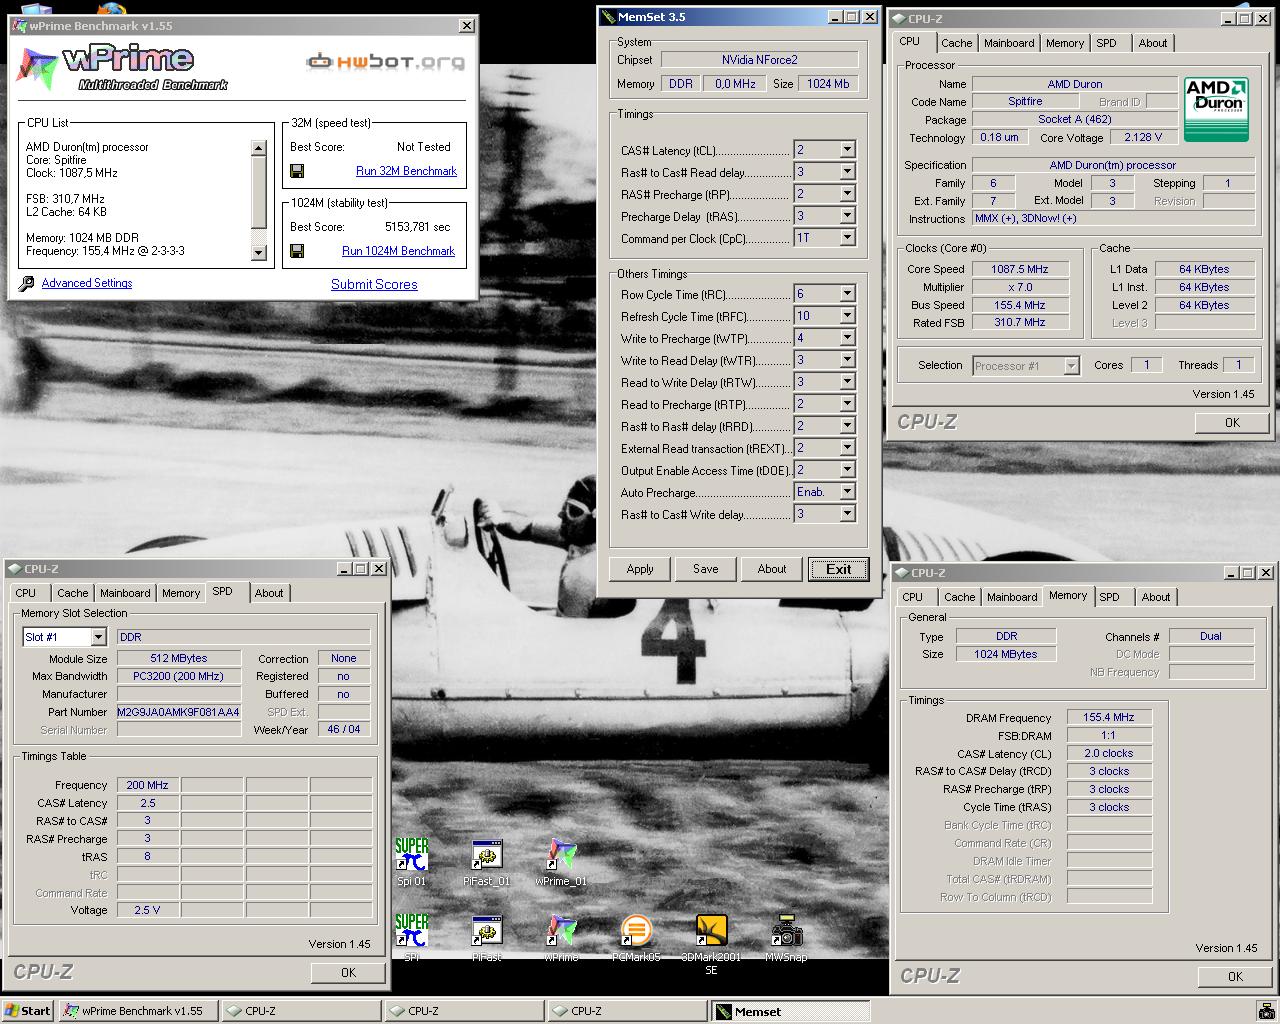Click the wPrime logo graphic

(120, 68)
